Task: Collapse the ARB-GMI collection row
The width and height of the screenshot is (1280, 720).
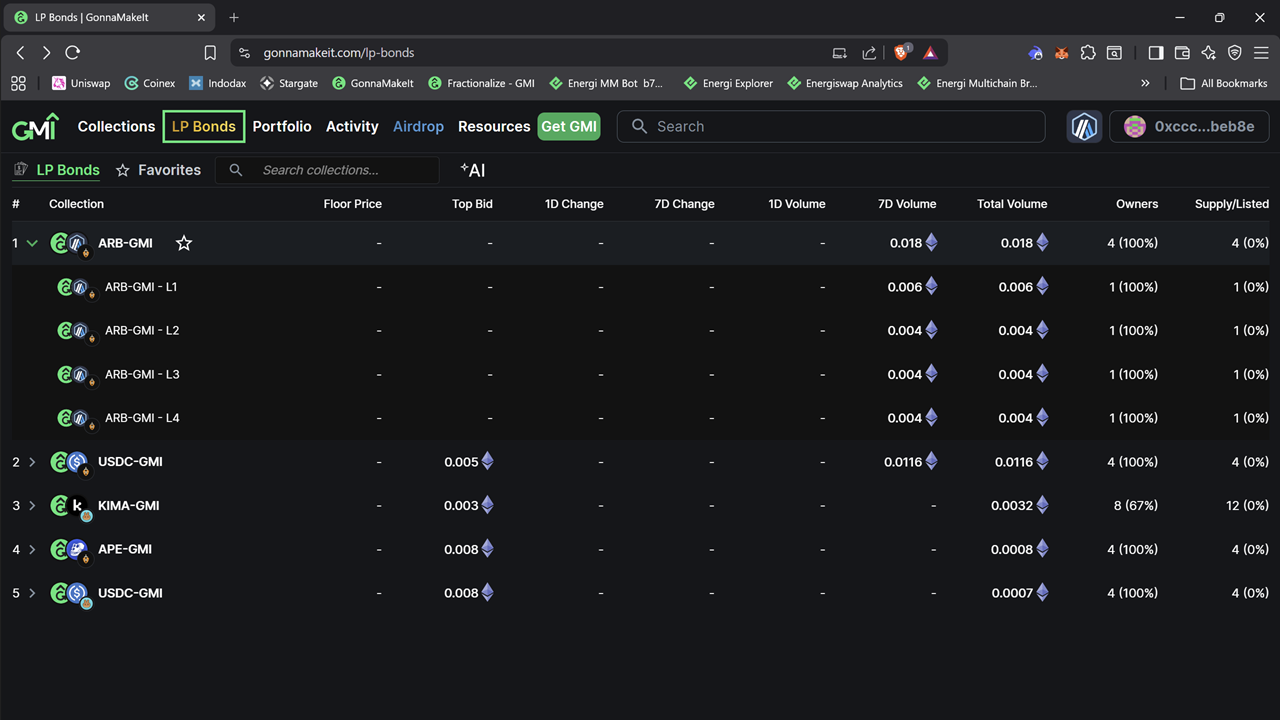Action: [x=32, y=243]
